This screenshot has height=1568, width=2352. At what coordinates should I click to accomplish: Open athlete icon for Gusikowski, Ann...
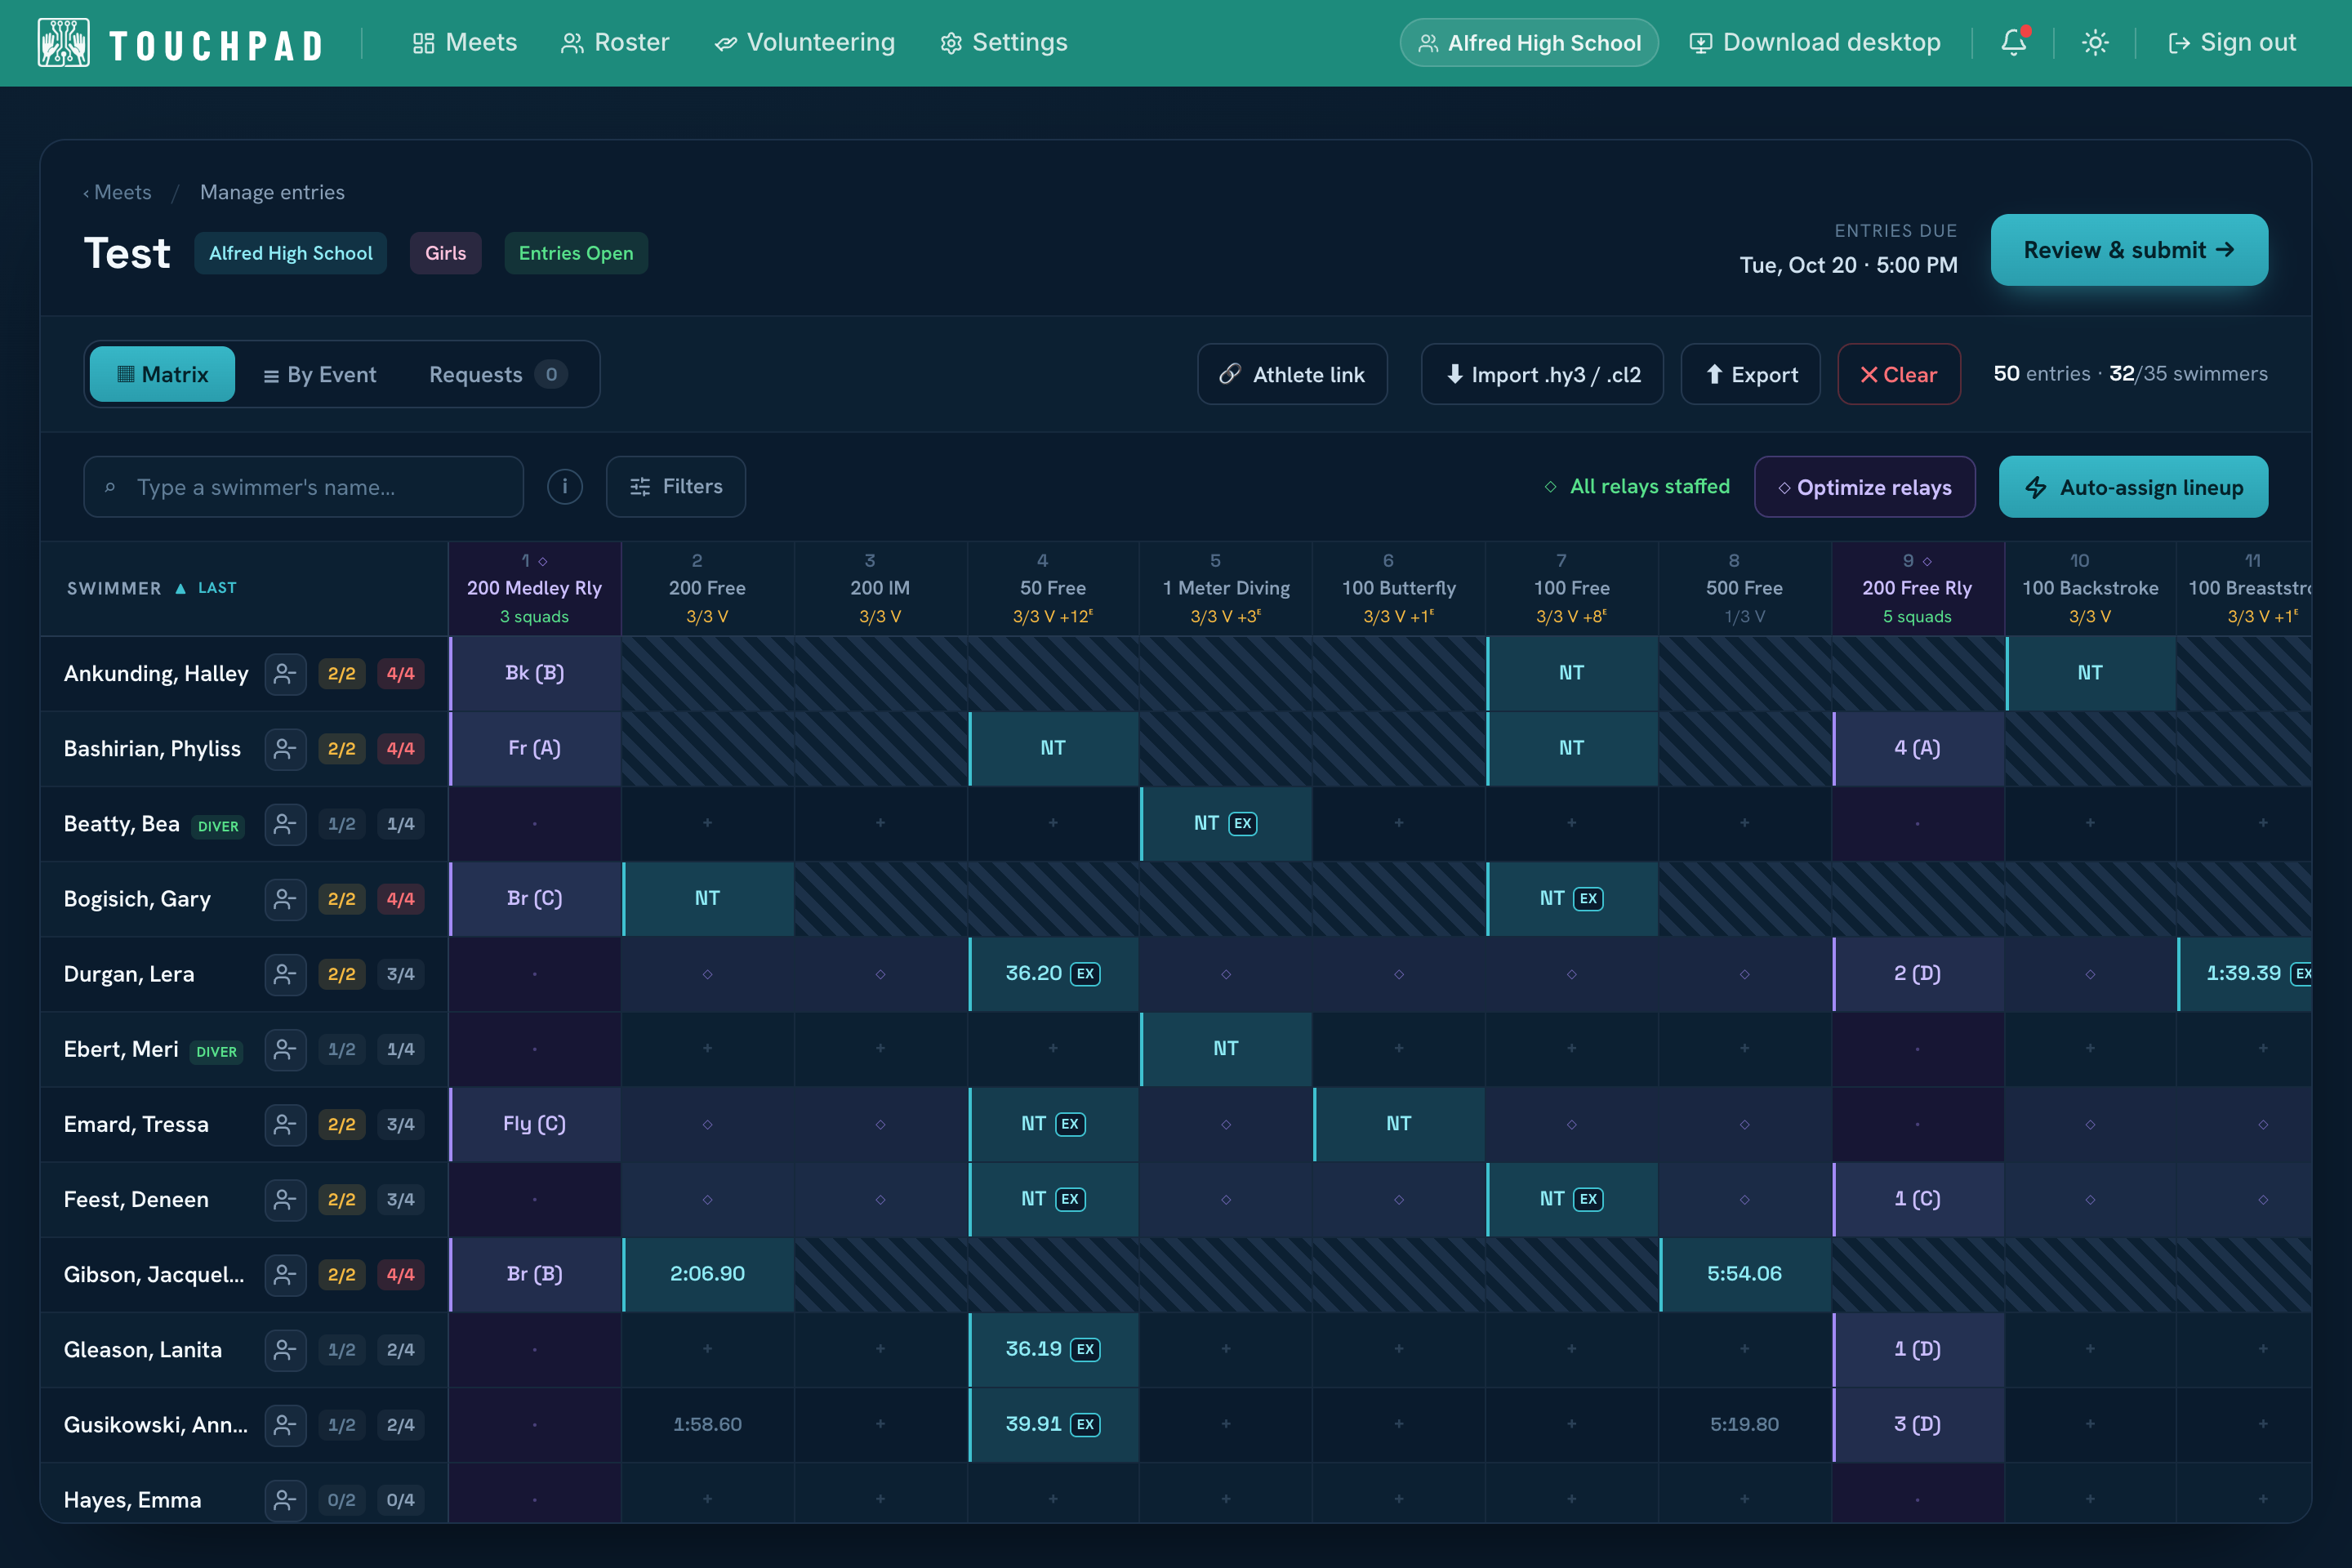[285, 1424]
